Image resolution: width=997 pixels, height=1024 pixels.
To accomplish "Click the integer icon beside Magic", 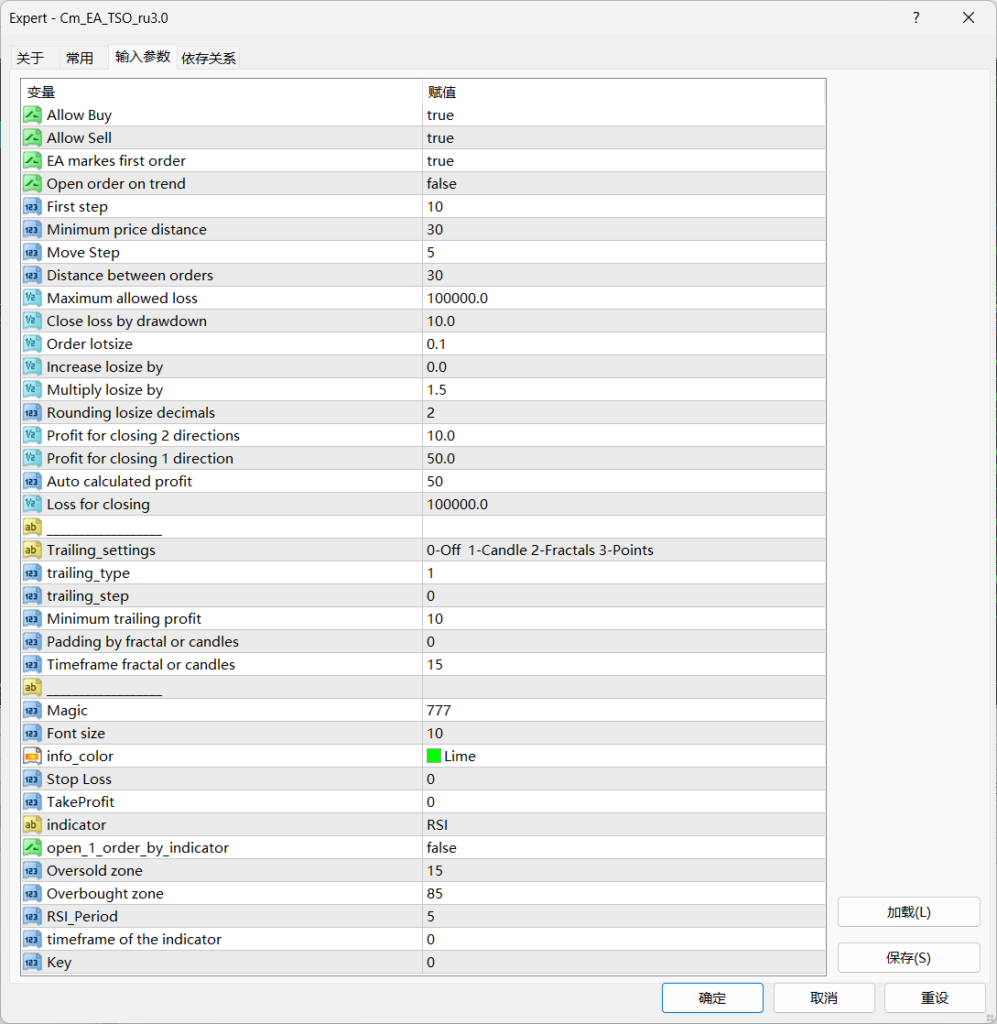I will coord(32,710).
